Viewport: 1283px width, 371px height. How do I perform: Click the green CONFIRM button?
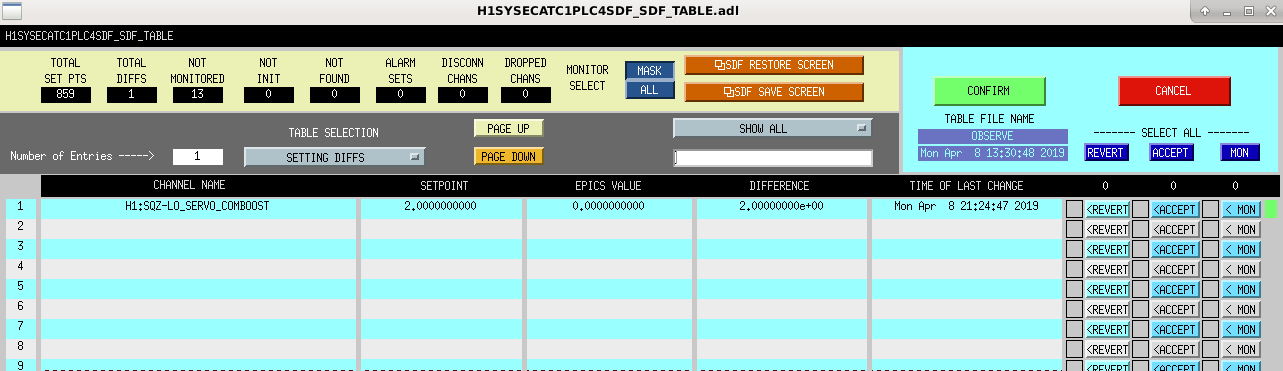point(989,91)
